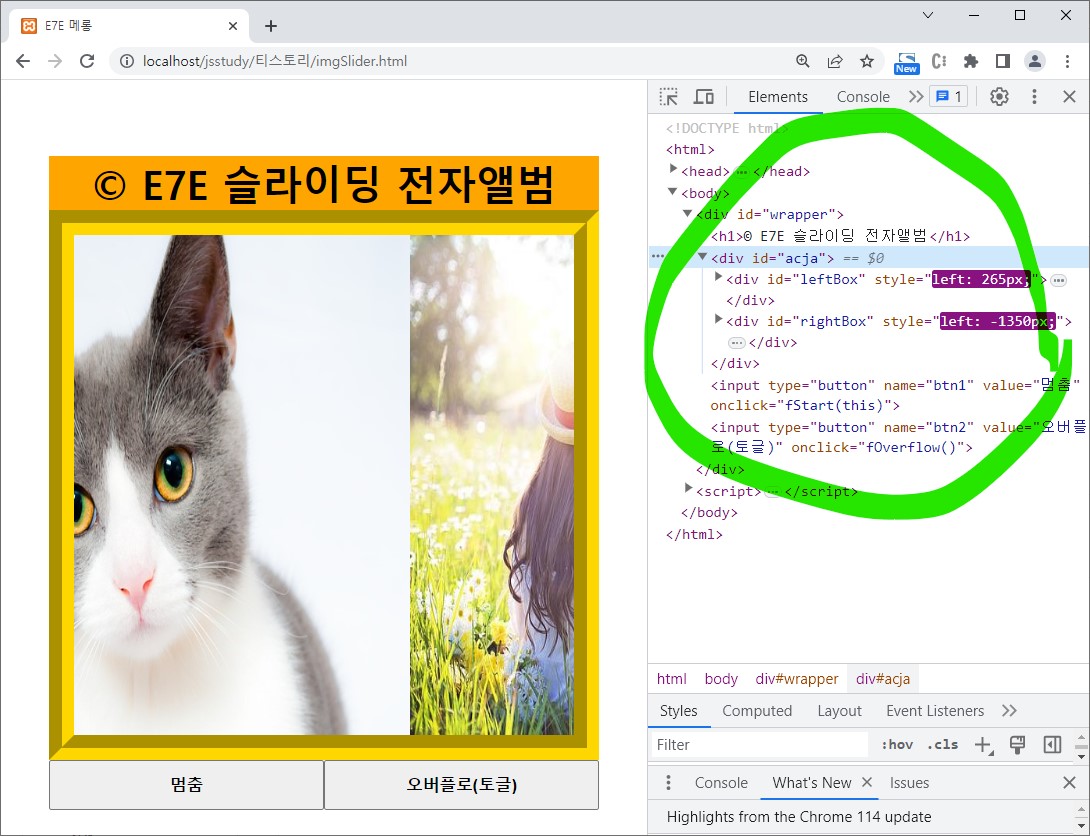Viewport: 1090px width, 836px height.
Task: Click the styles Filter input field
Action: (758, 744)
